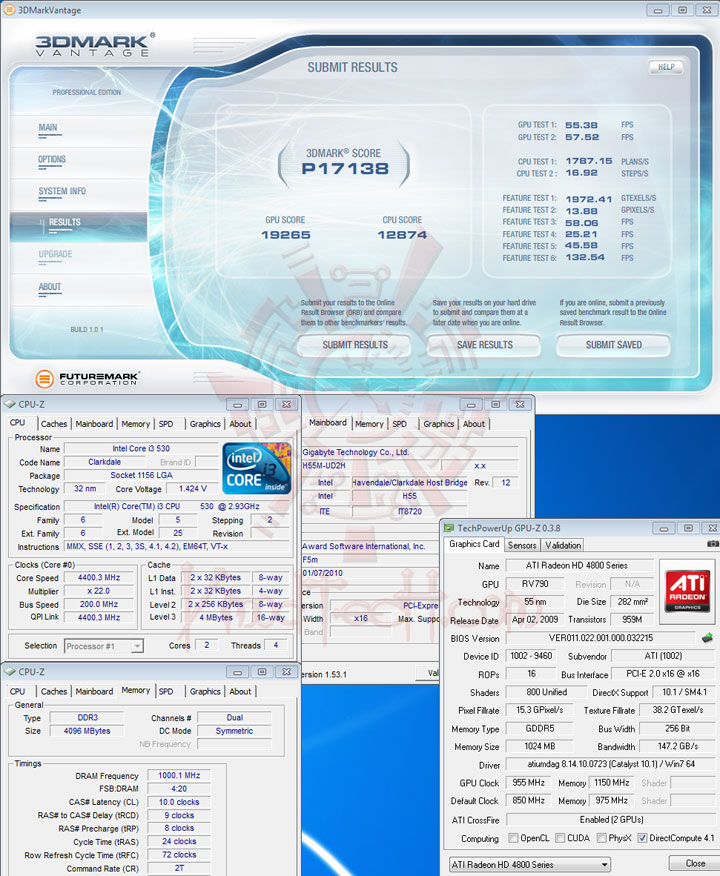Click the memory CPU-Z window title icon
This screenshot has height=876, width=720.
(9, 672)
